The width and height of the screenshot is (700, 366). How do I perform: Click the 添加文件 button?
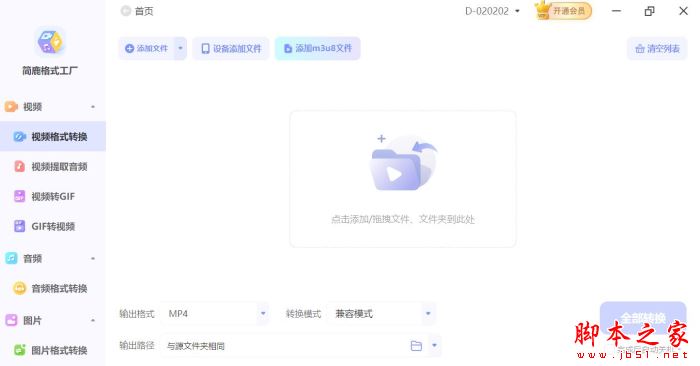pyautogui.click(x=146, y=48)
